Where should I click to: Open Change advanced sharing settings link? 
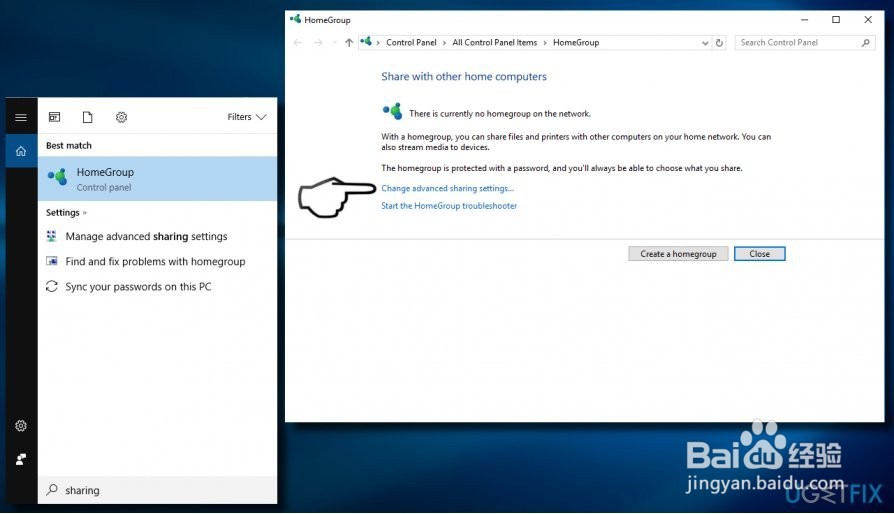click(x=448, y=189)
